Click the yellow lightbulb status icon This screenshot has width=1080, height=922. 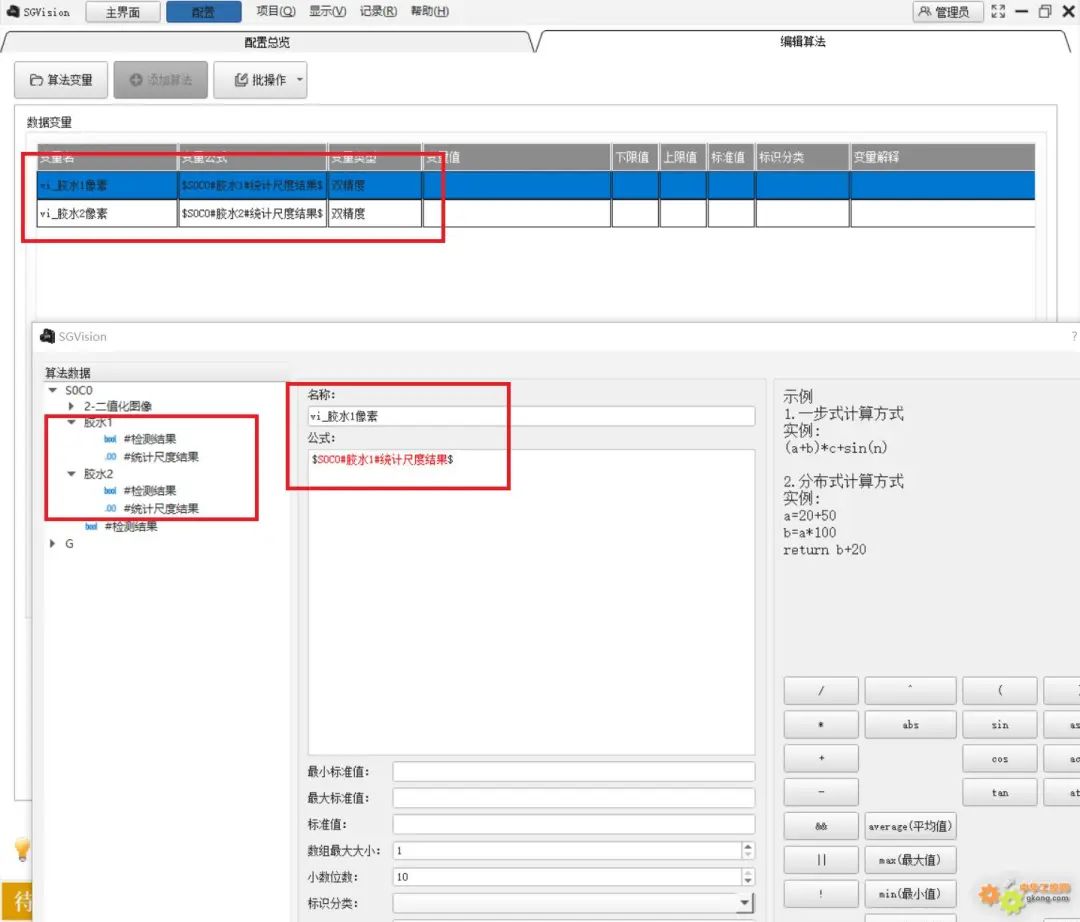(x=21, y=849)
